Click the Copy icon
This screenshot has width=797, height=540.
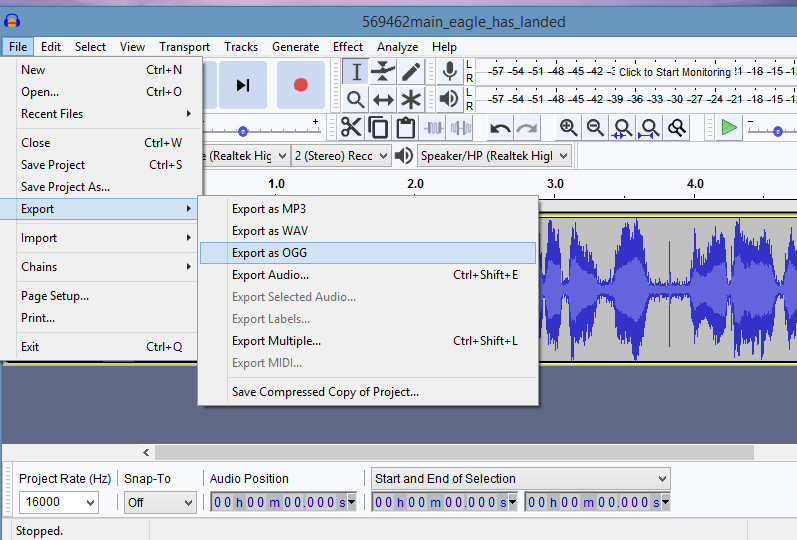point(378,128)
